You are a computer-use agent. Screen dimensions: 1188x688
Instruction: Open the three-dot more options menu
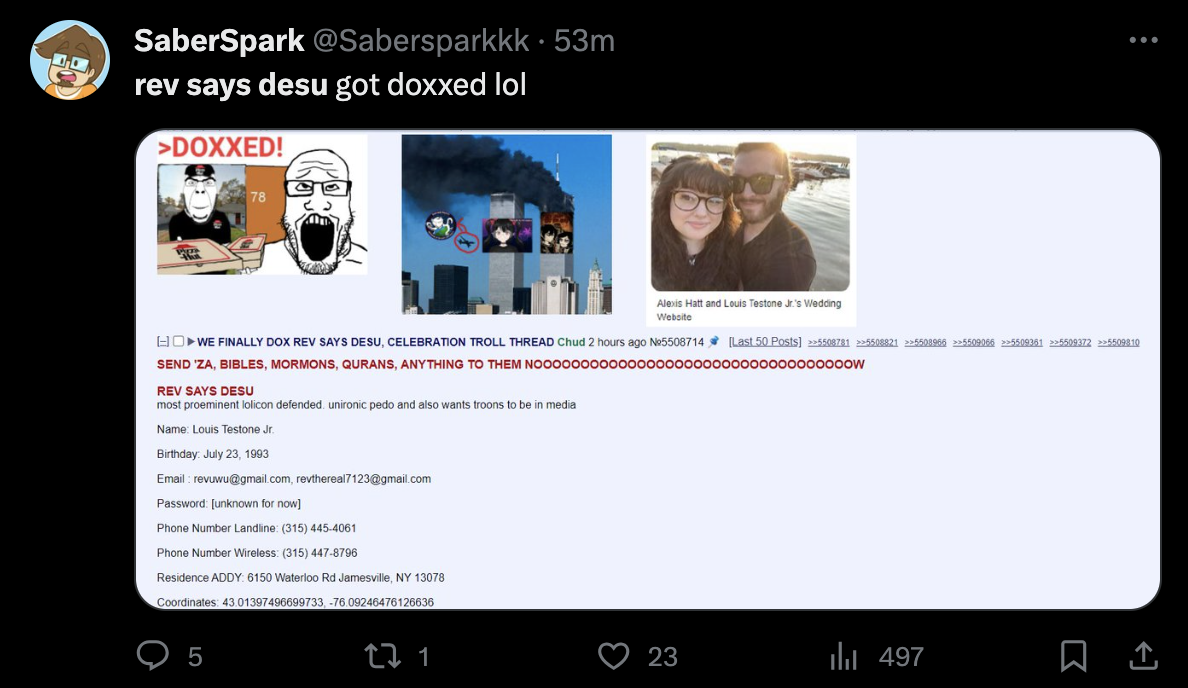(1143, 40)
